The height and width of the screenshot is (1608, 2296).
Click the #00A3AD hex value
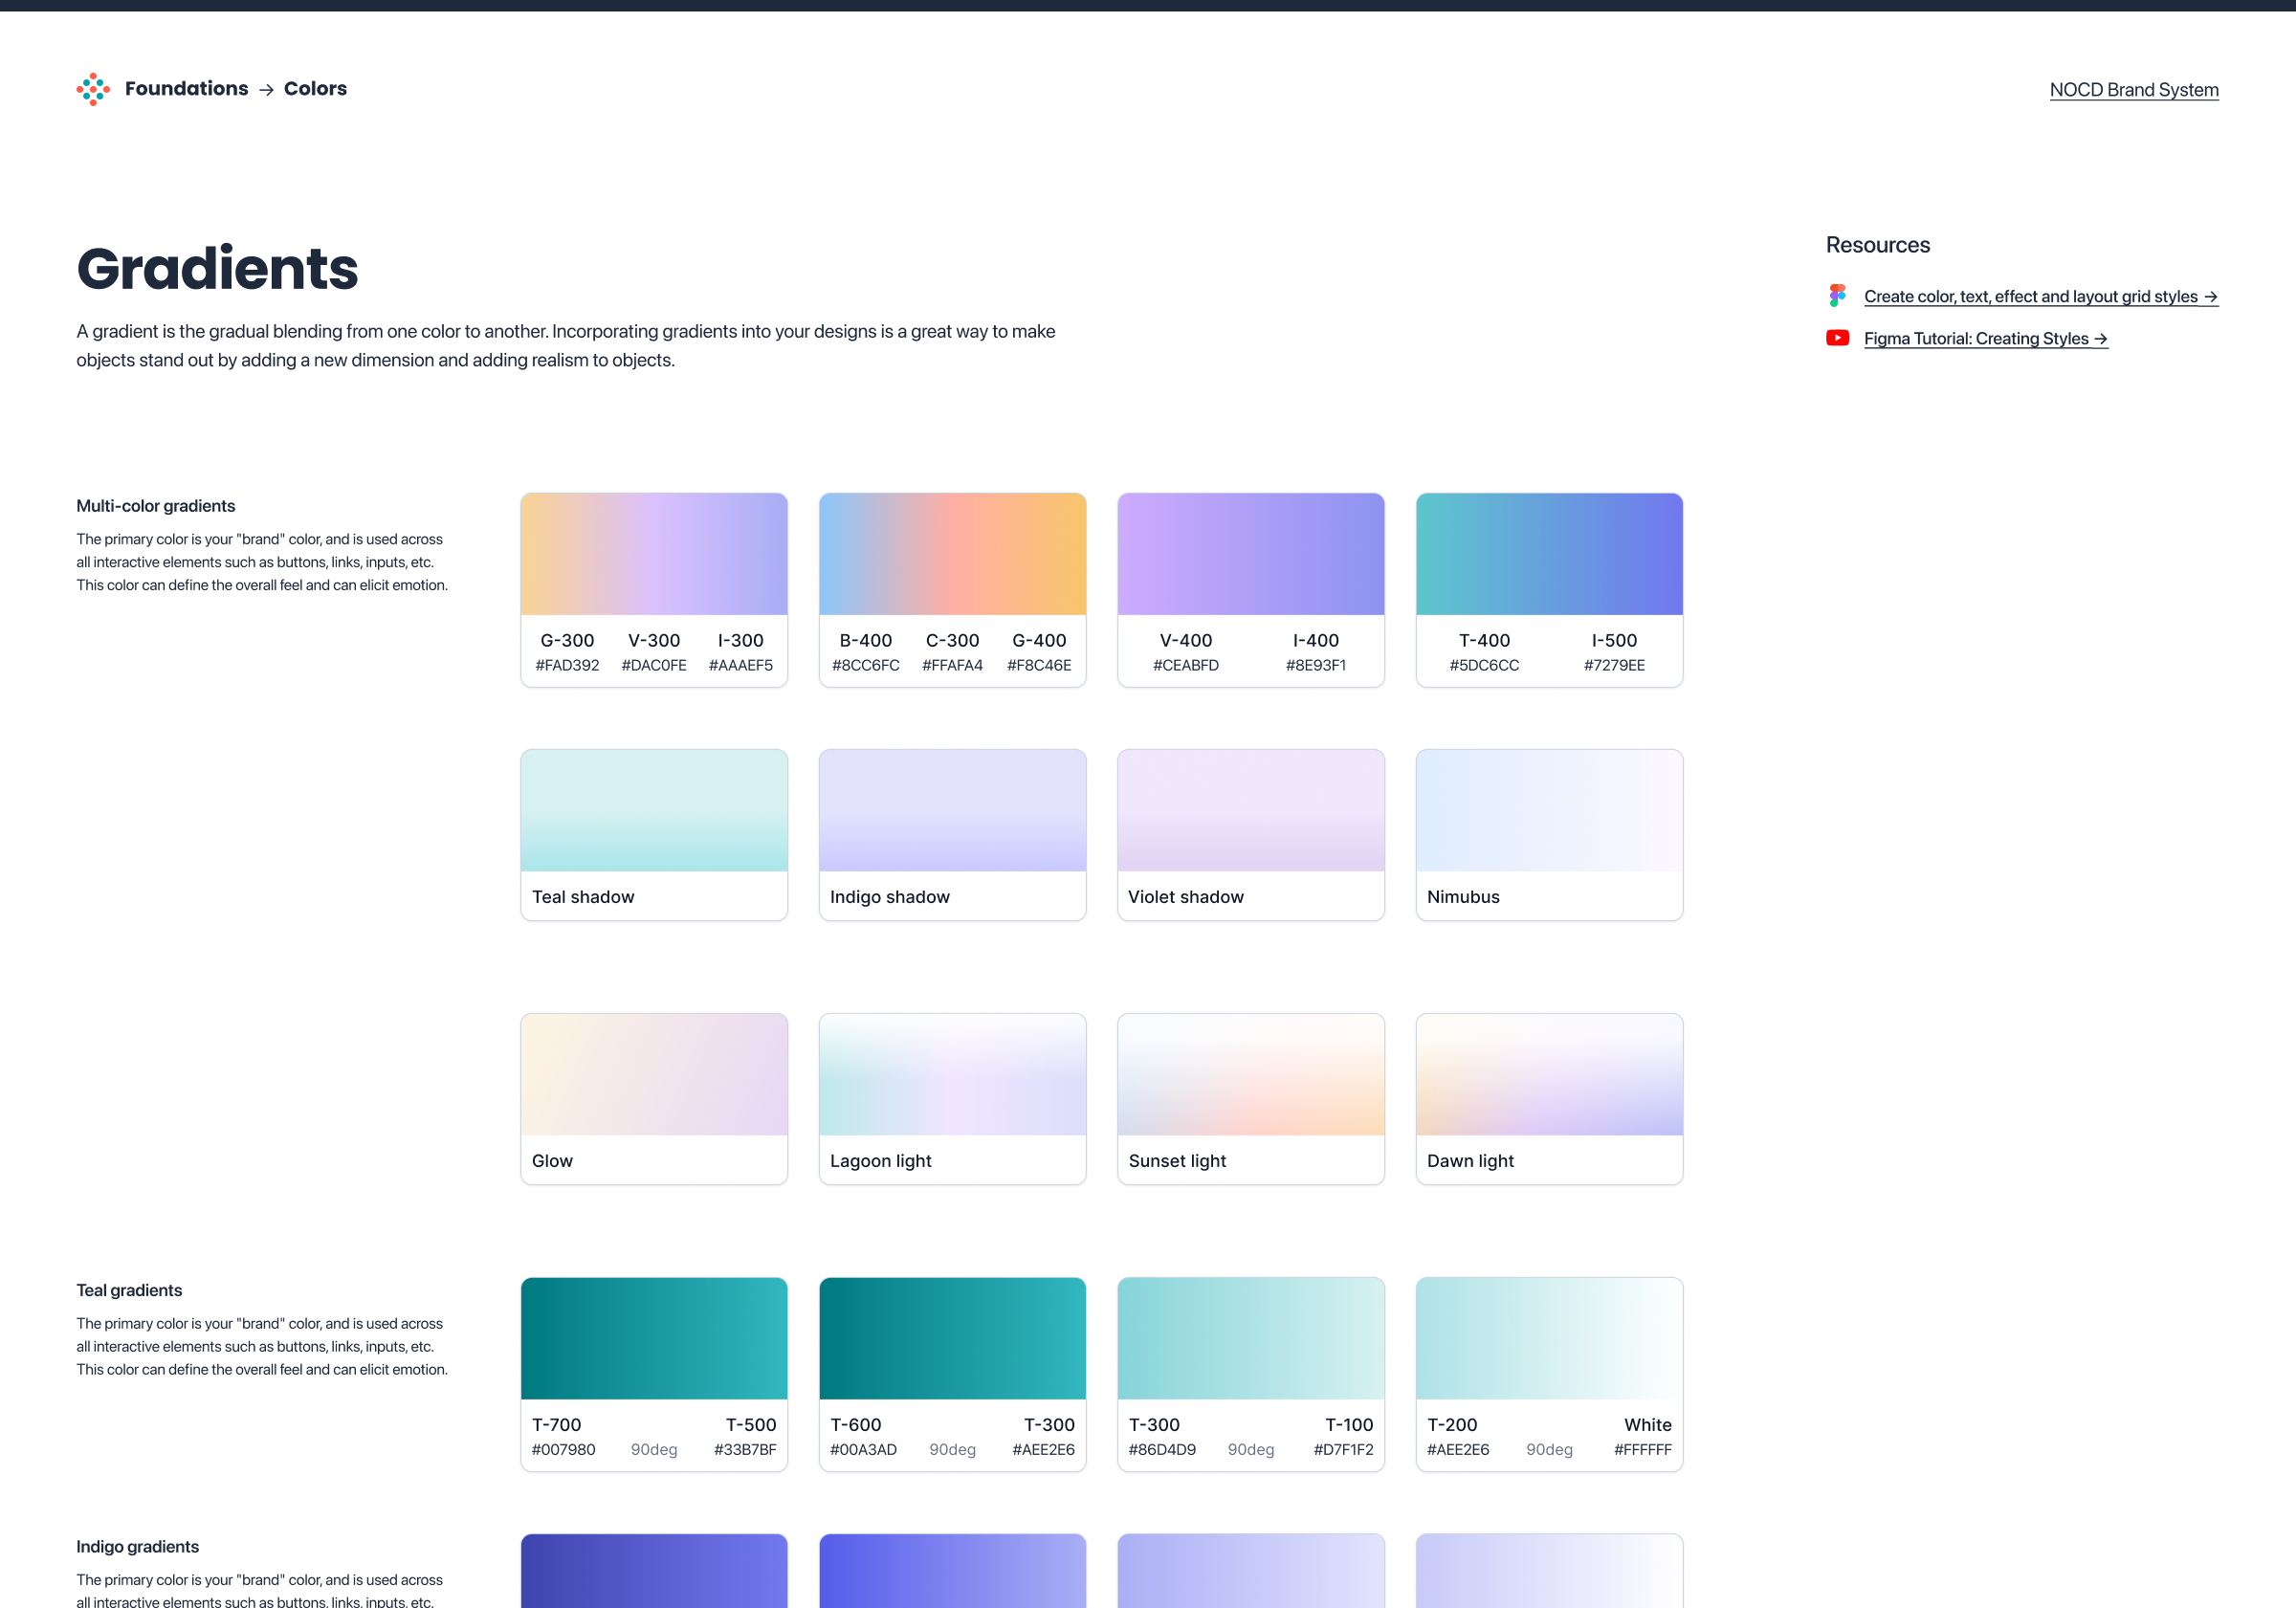coord(863,1449)
